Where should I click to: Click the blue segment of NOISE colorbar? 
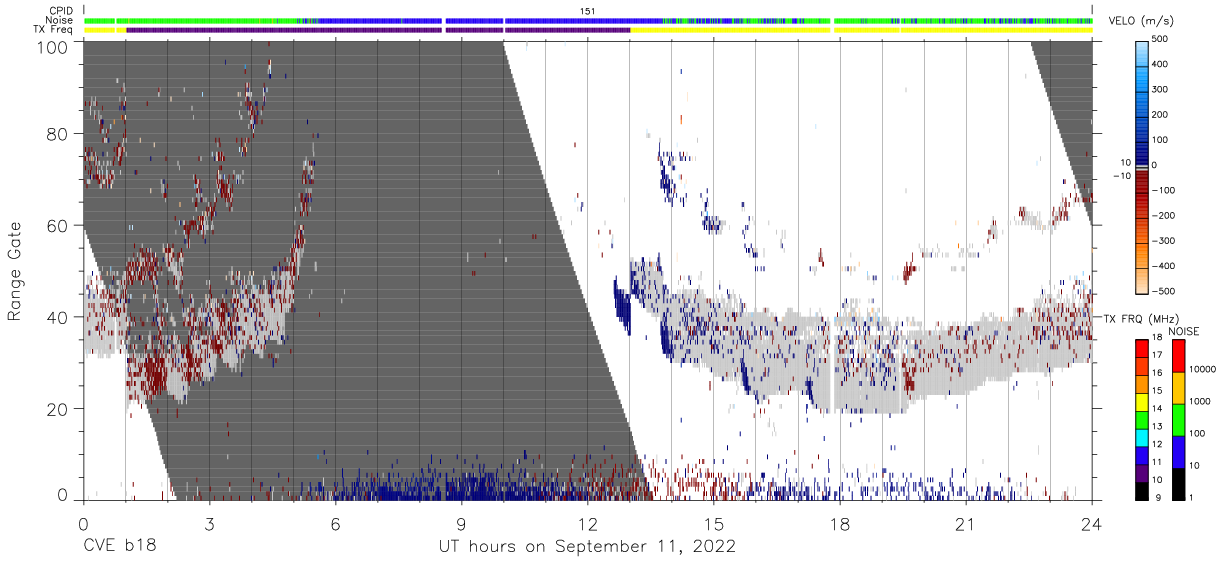click(x=1179, y=451)
